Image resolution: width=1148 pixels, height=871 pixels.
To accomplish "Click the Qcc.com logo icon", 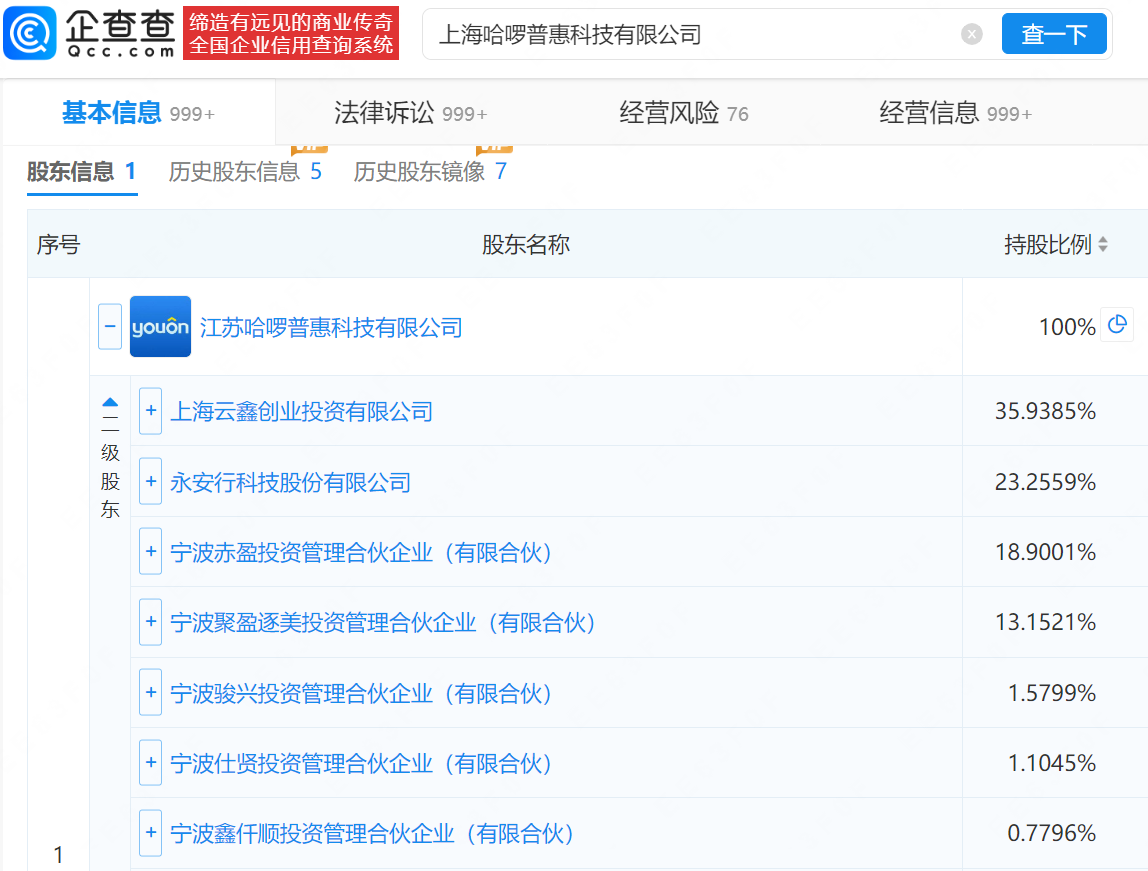I will pos(30,34).
